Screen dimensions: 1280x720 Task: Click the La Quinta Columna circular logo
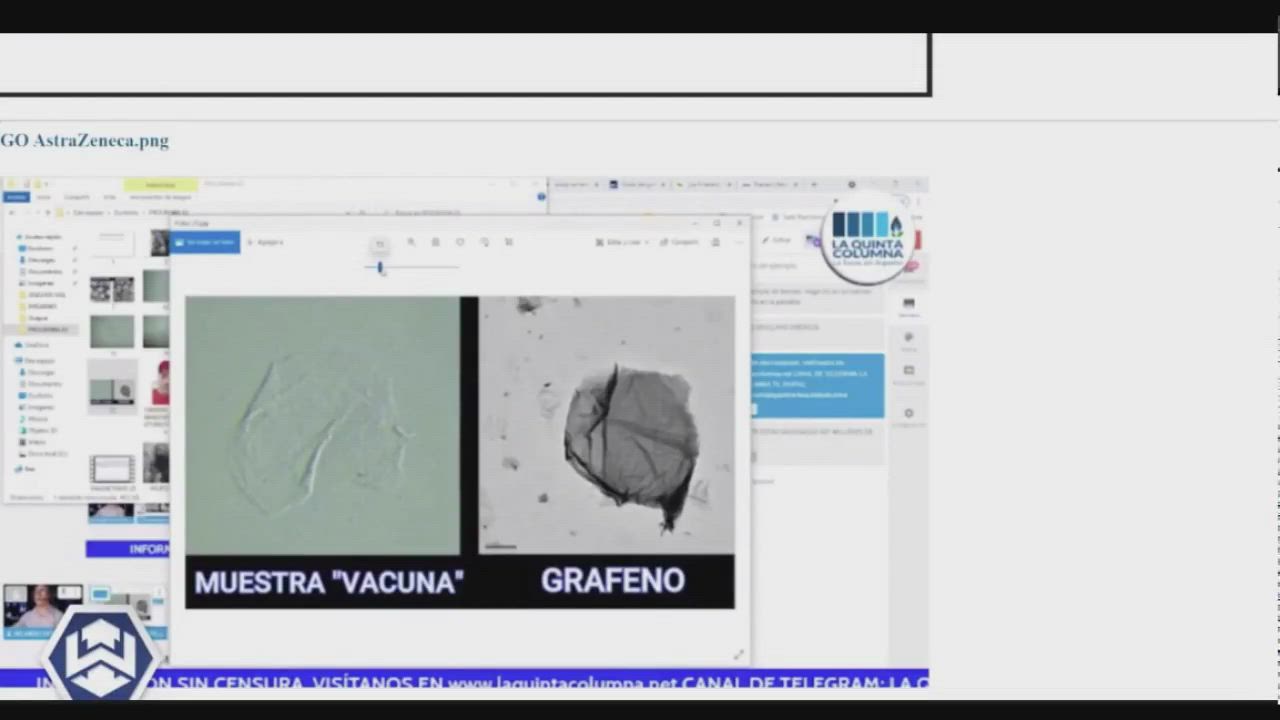click(867, 241)
